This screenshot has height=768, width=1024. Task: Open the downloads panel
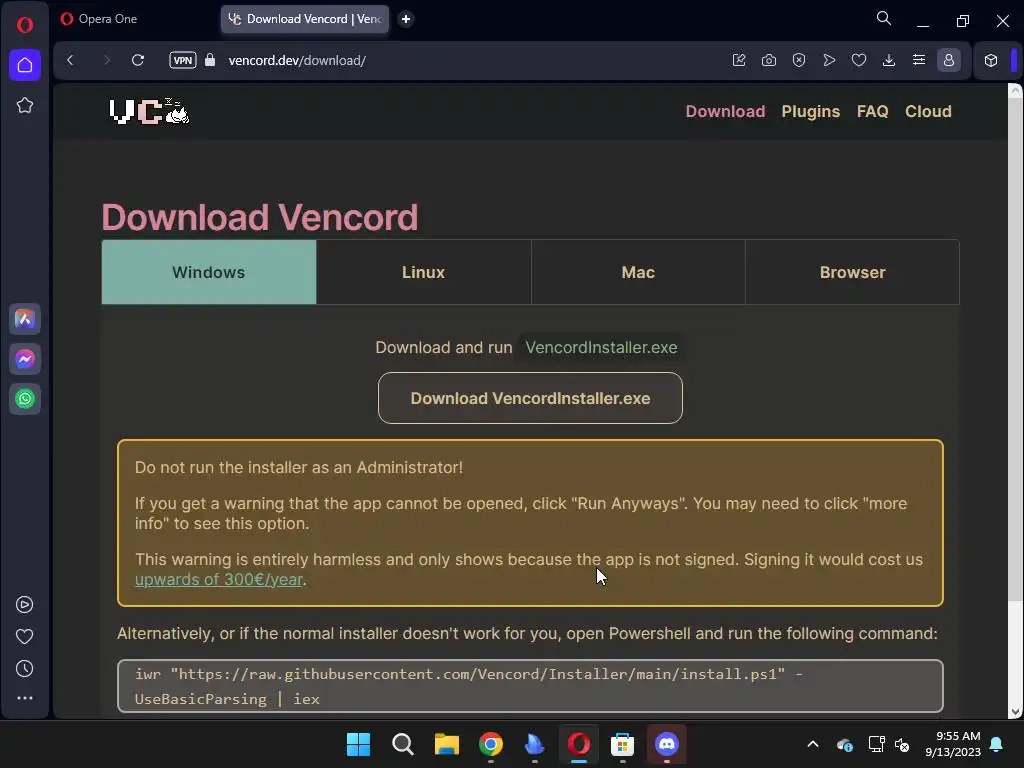tap(889, 60)
